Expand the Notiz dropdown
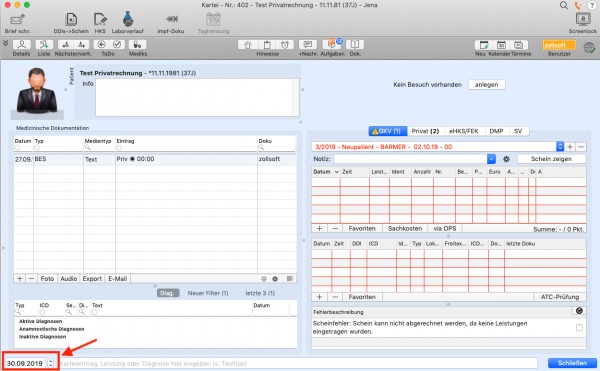The height and width of the screenshot is (371, 600). pos(491,159)
